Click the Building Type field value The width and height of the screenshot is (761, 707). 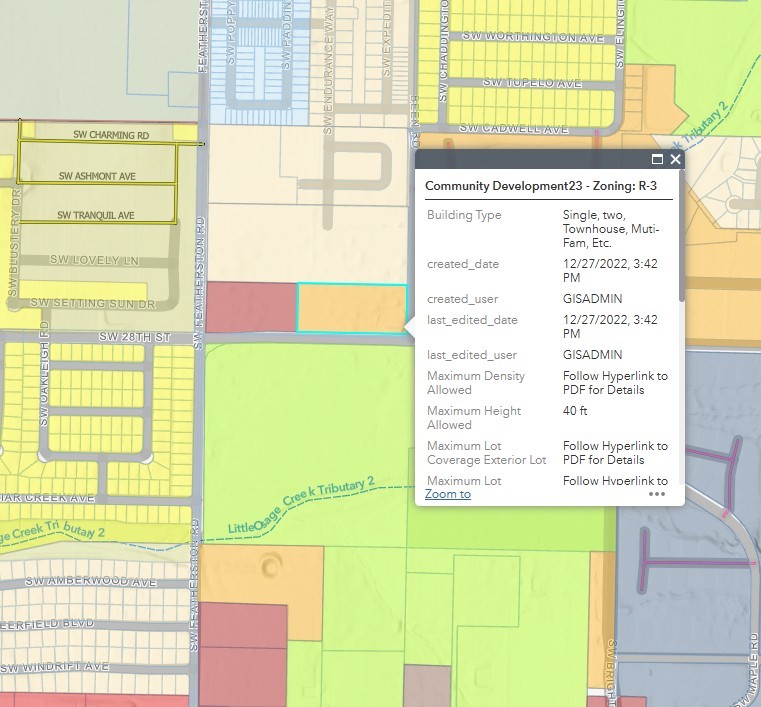612,229
